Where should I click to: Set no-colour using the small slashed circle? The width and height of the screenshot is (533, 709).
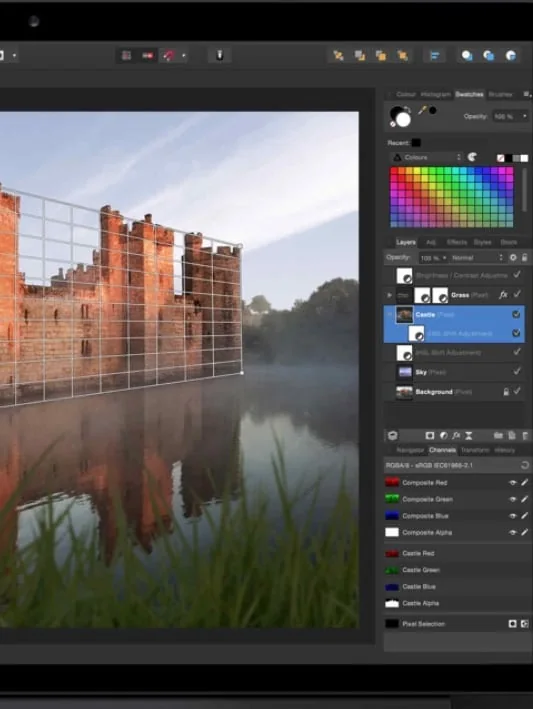click(392, 124)
